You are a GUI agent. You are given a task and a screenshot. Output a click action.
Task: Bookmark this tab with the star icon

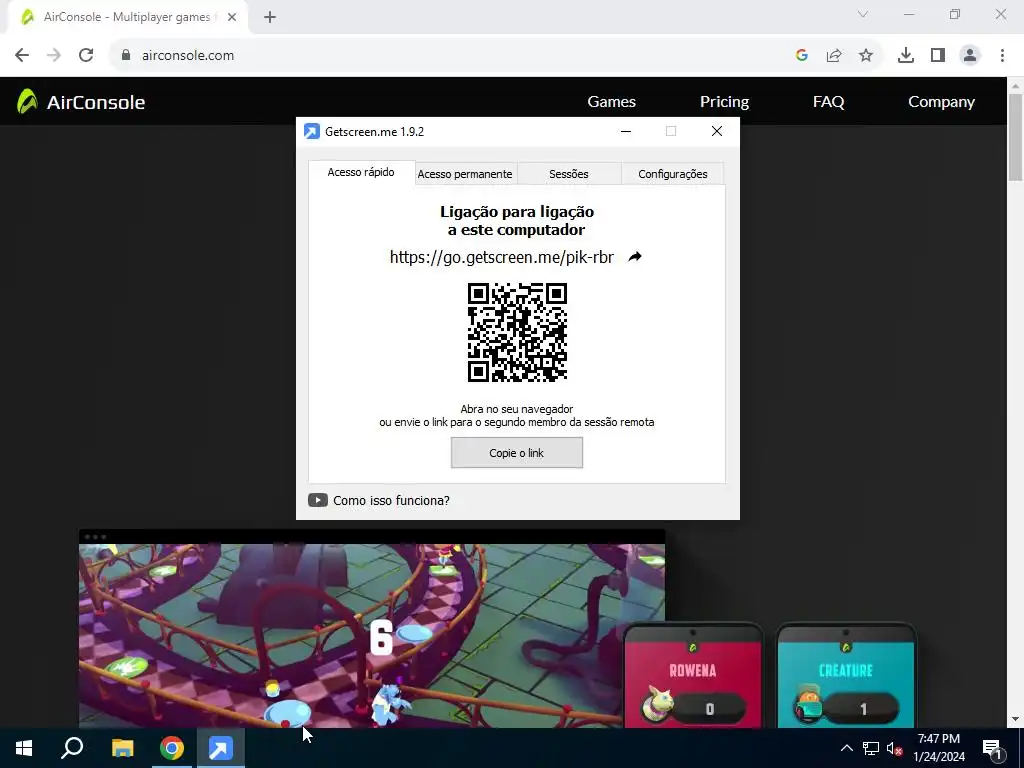point(866,55)
